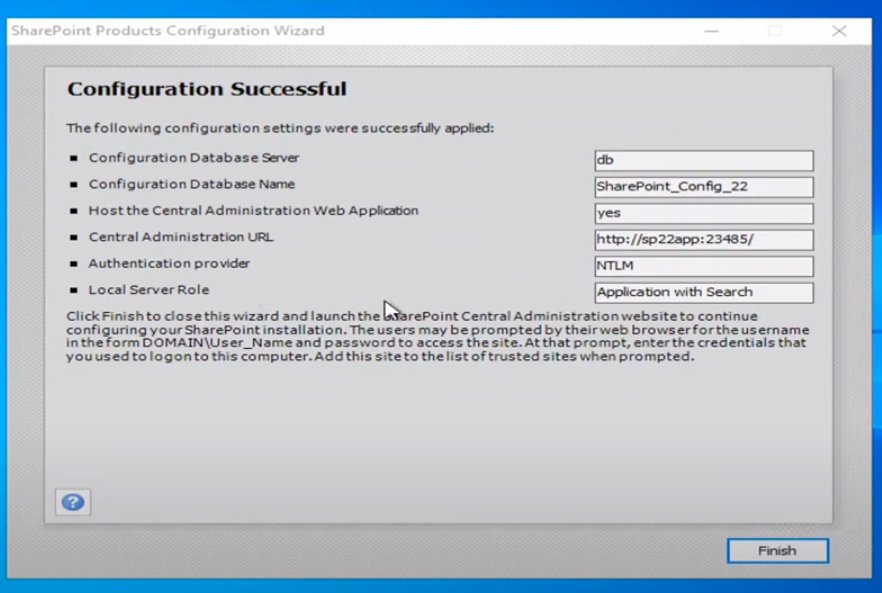Select the Configuration Database Server field showing db
Image resolution: width=882 pixels, height=593 pixels.
(x=703, y=160)
